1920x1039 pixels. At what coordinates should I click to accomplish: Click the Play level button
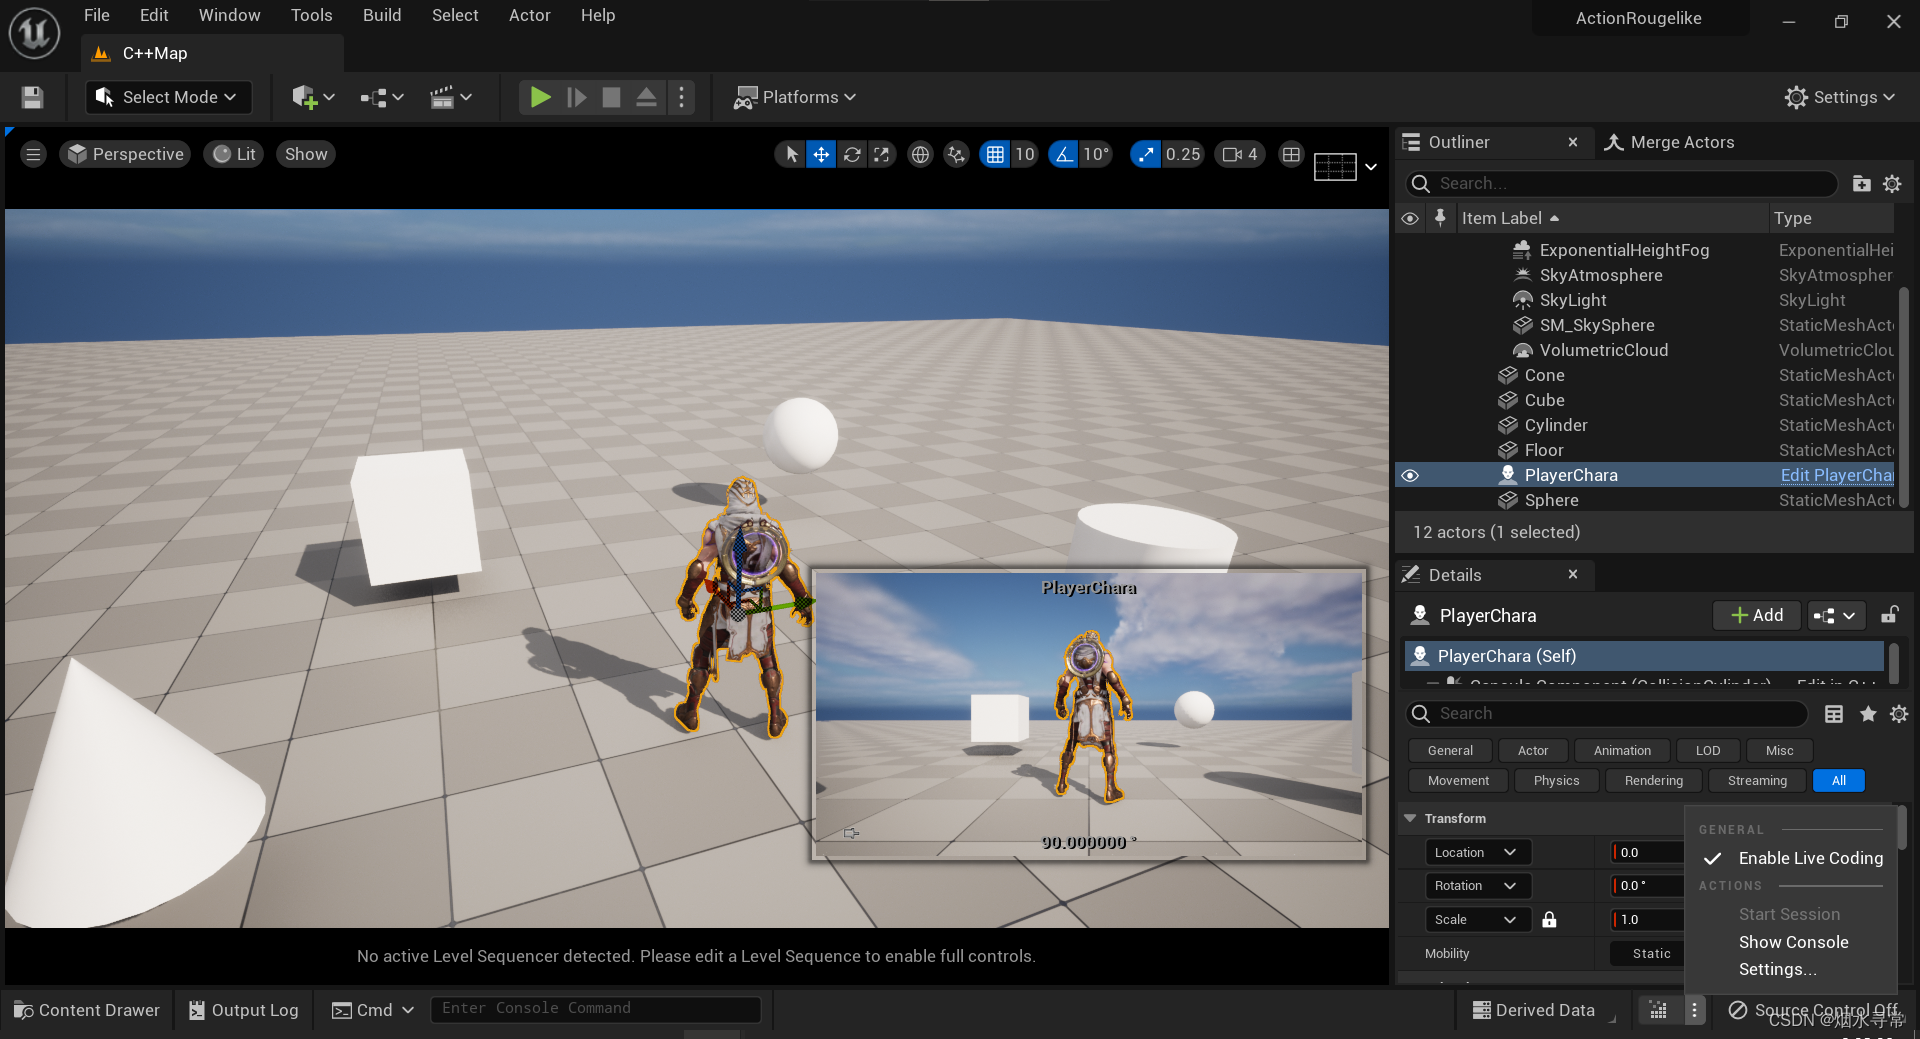pyautogui.click(x=540, y=97)
